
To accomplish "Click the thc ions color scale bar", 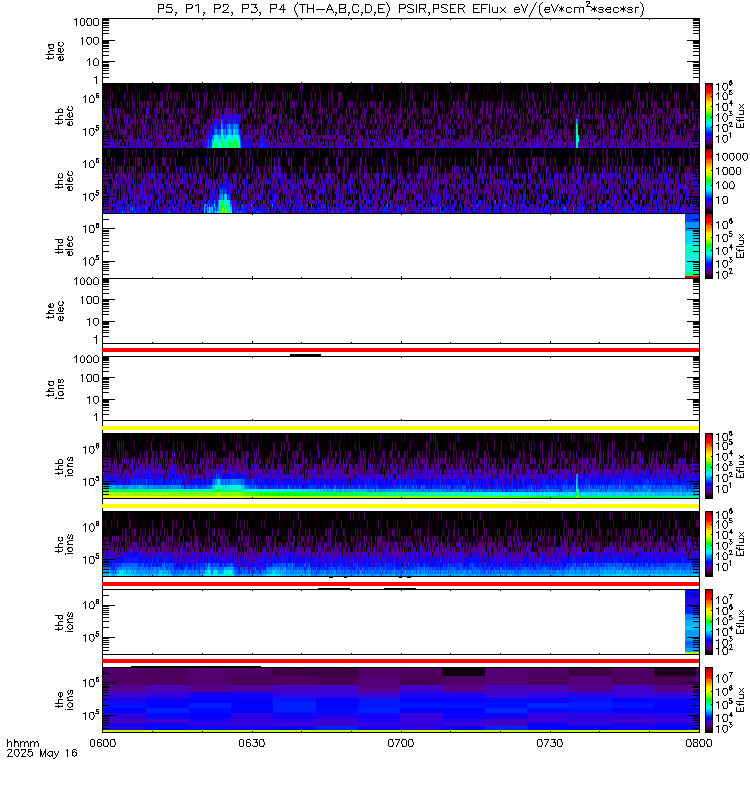I will 709,544.
